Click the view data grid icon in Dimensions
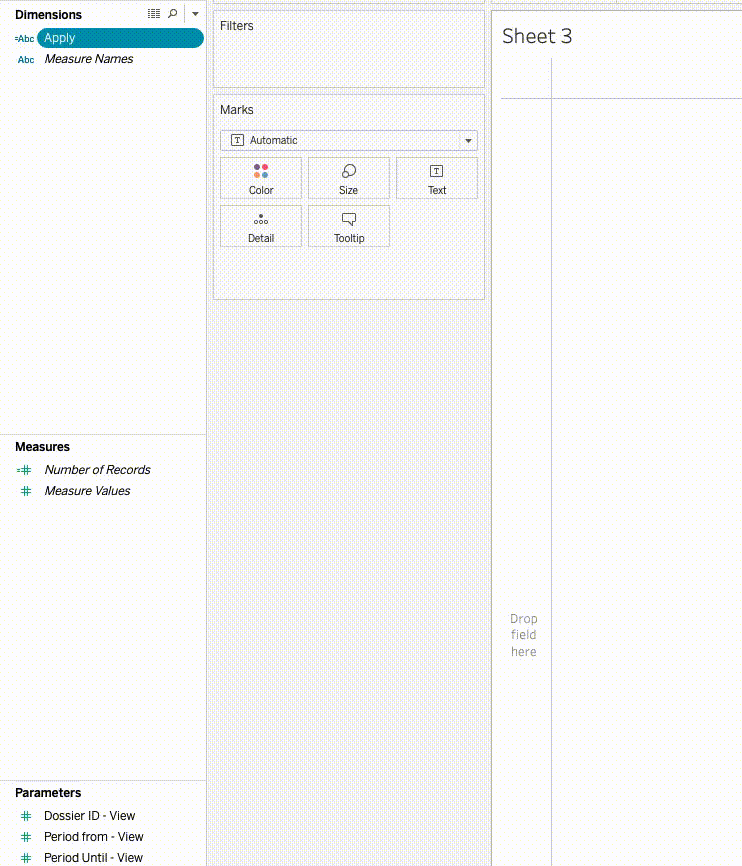Image resolution: width=742 pixels, height=866 pixels. tap(153, 14)
